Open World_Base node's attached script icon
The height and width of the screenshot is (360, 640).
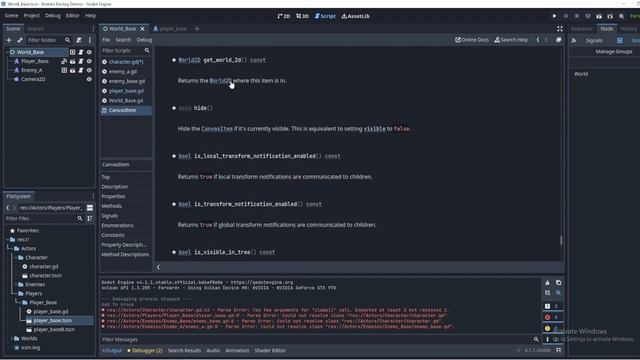[81, 52]
